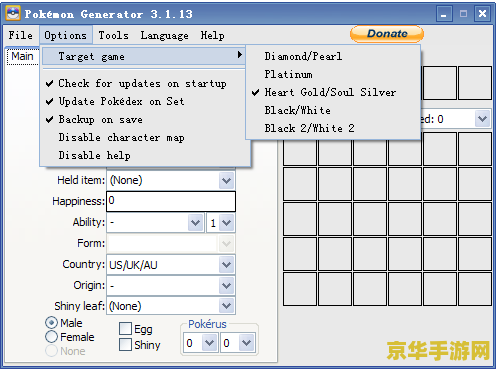Open the Tools menu
The width and height of the screenshot is (496, 369).
point(113,35)
